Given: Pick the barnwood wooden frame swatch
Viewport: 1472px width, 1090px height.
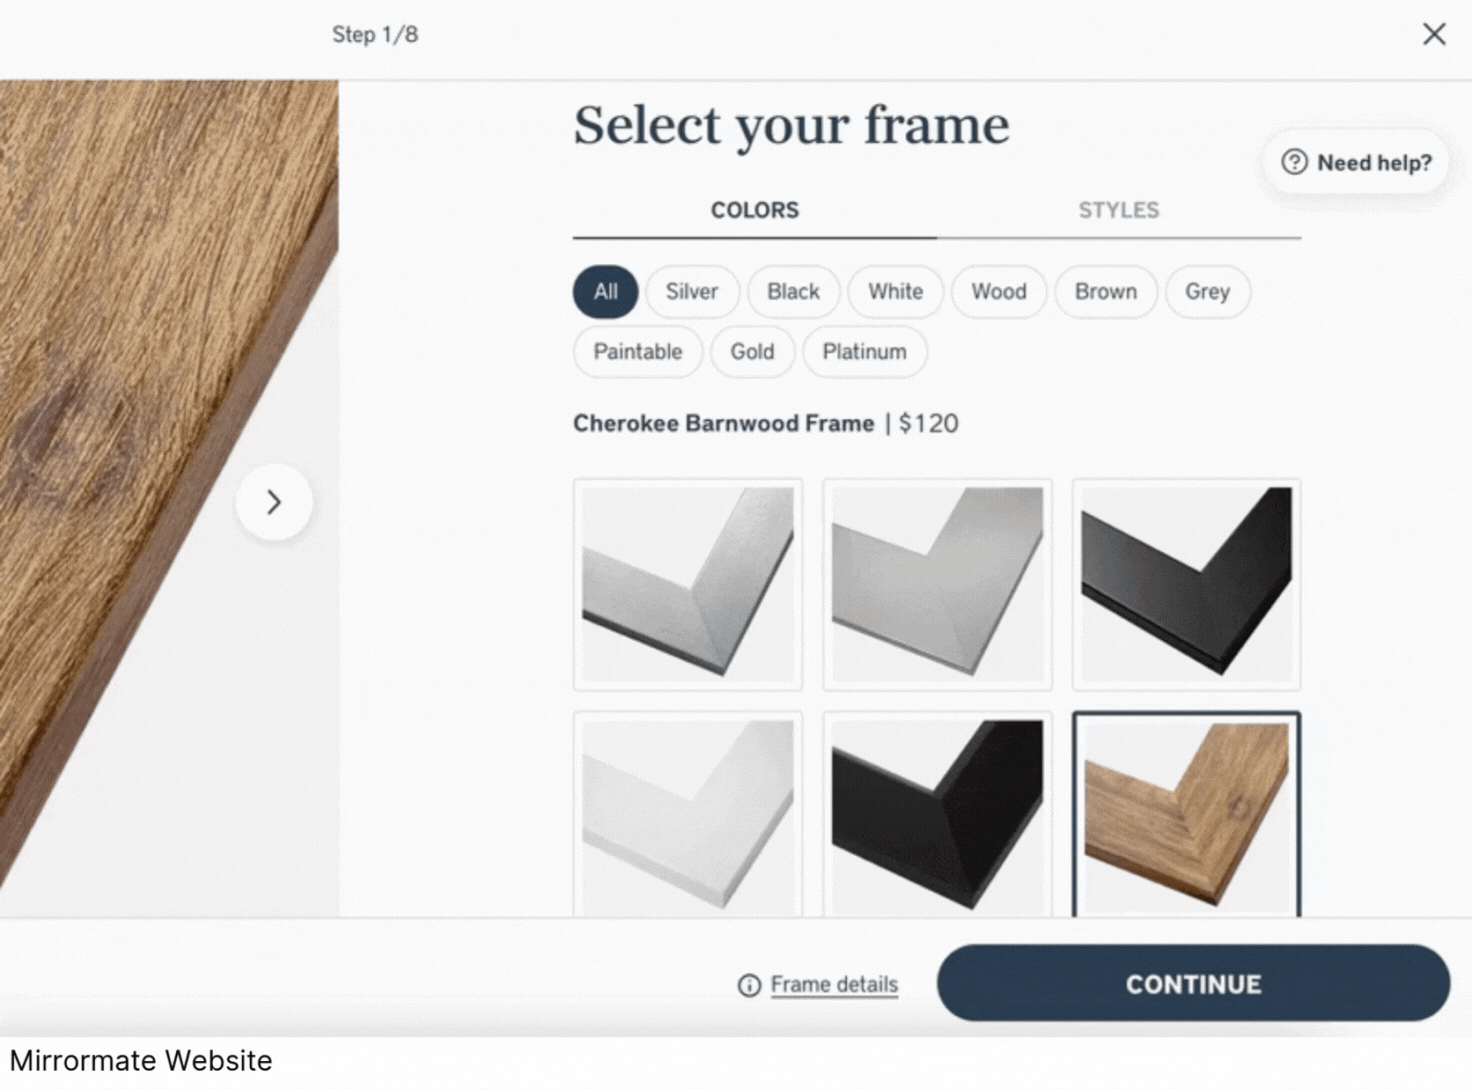Looking at the screenshot, I should [1186, 815].
